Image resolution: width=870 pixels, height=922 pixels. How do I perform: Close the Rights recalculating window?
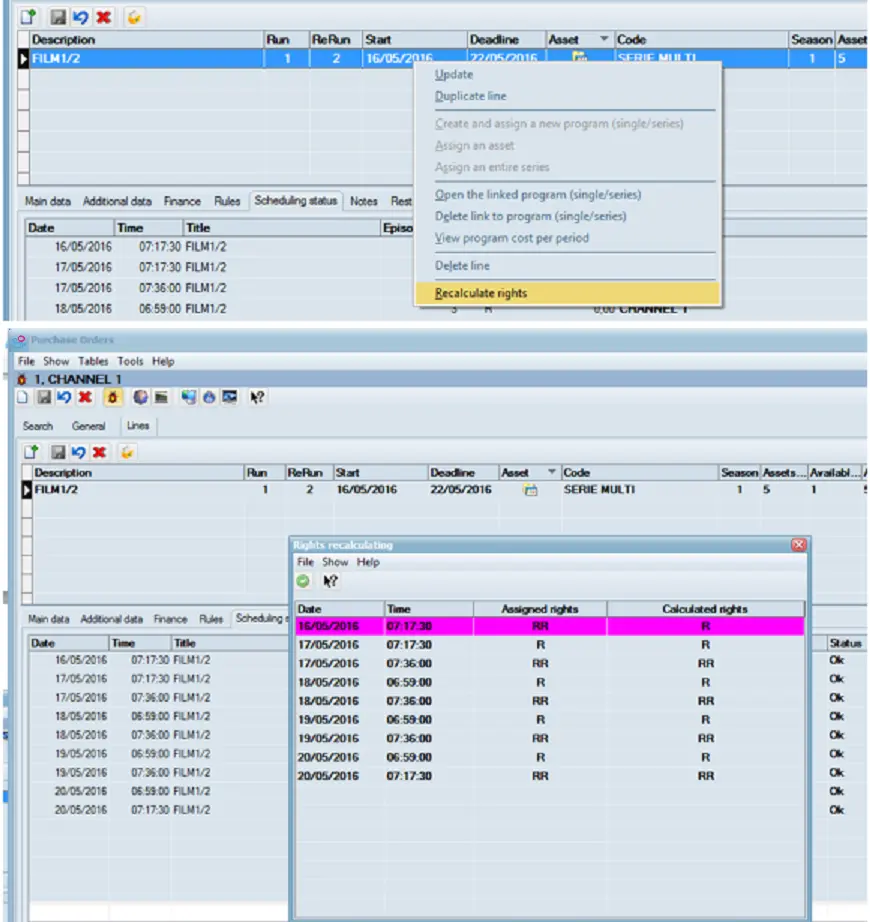pos(798,545)
